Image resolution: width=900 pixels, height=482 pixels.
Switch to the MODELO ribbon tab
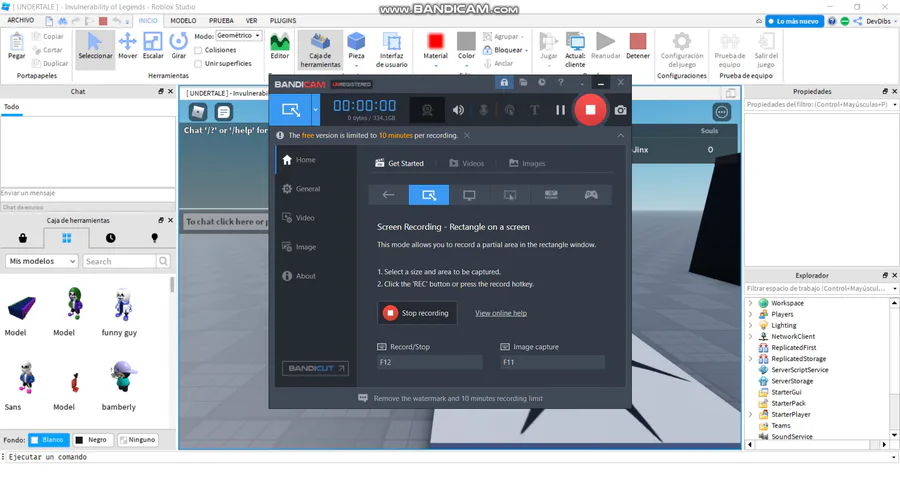click(183, 20)
